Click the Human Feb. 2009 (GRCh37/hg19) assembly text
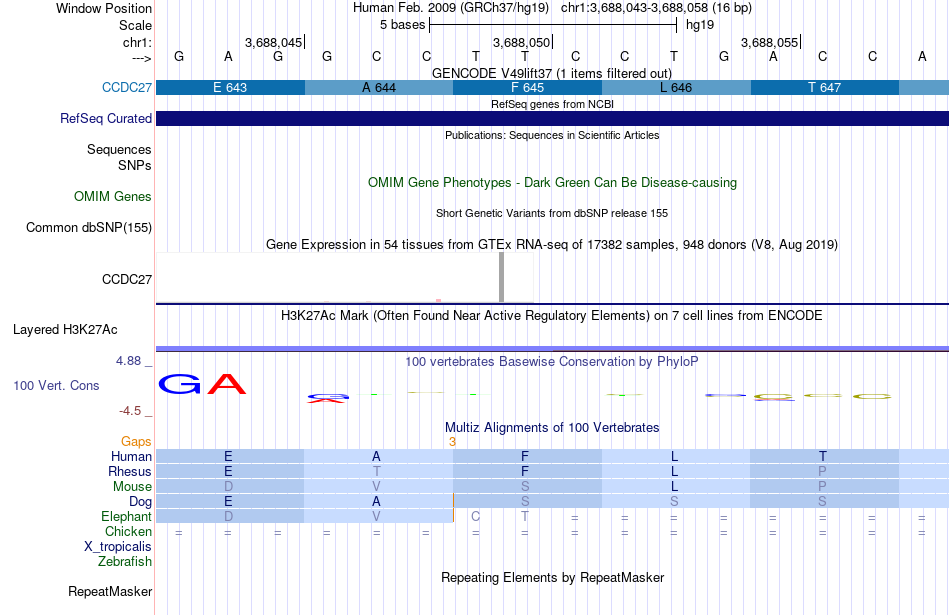 pyautogui.click(x=451, y=8)
